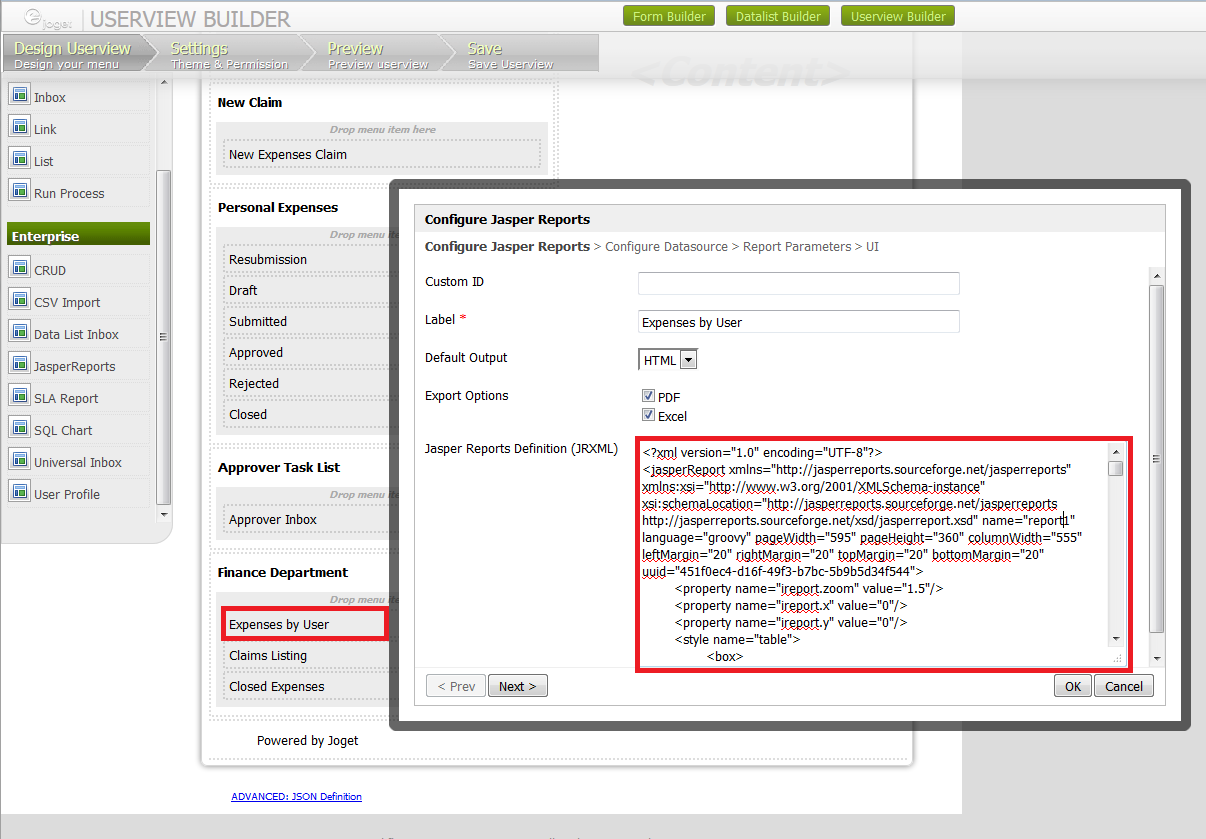Viewport: 1206px width, 839px height.
Task: Click the List menu element icon
Action: (19, 159)
